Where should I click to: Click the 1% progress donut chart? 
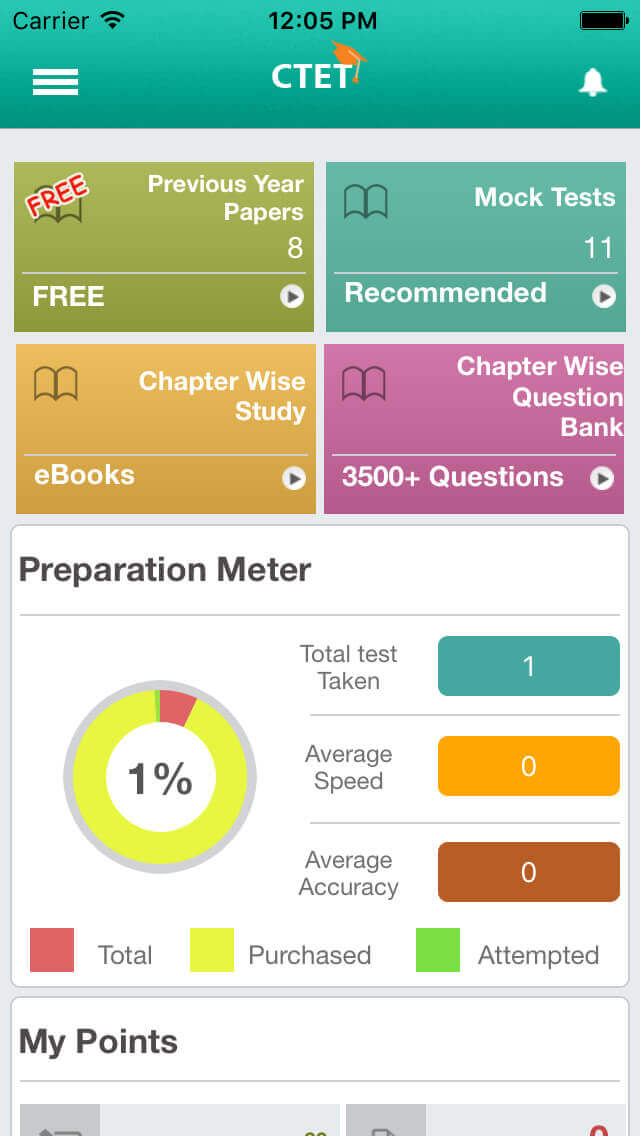160,777
